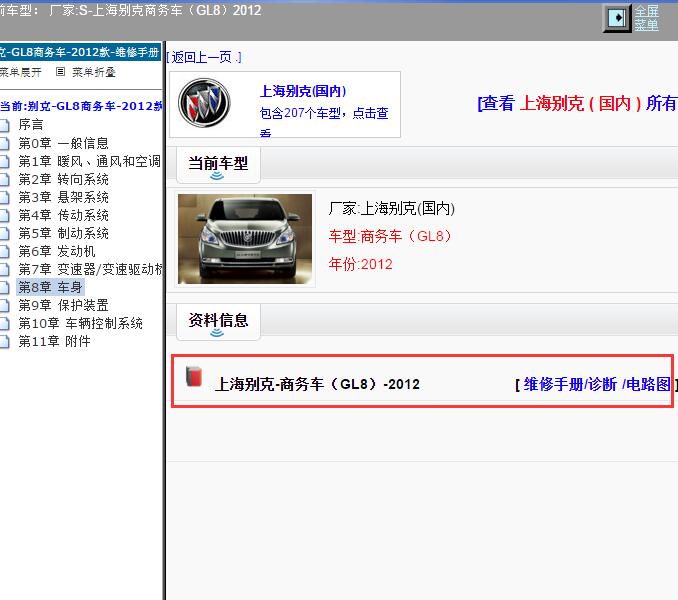Click the 包含207个车型，点击查看 link

(x=324, y=121)
